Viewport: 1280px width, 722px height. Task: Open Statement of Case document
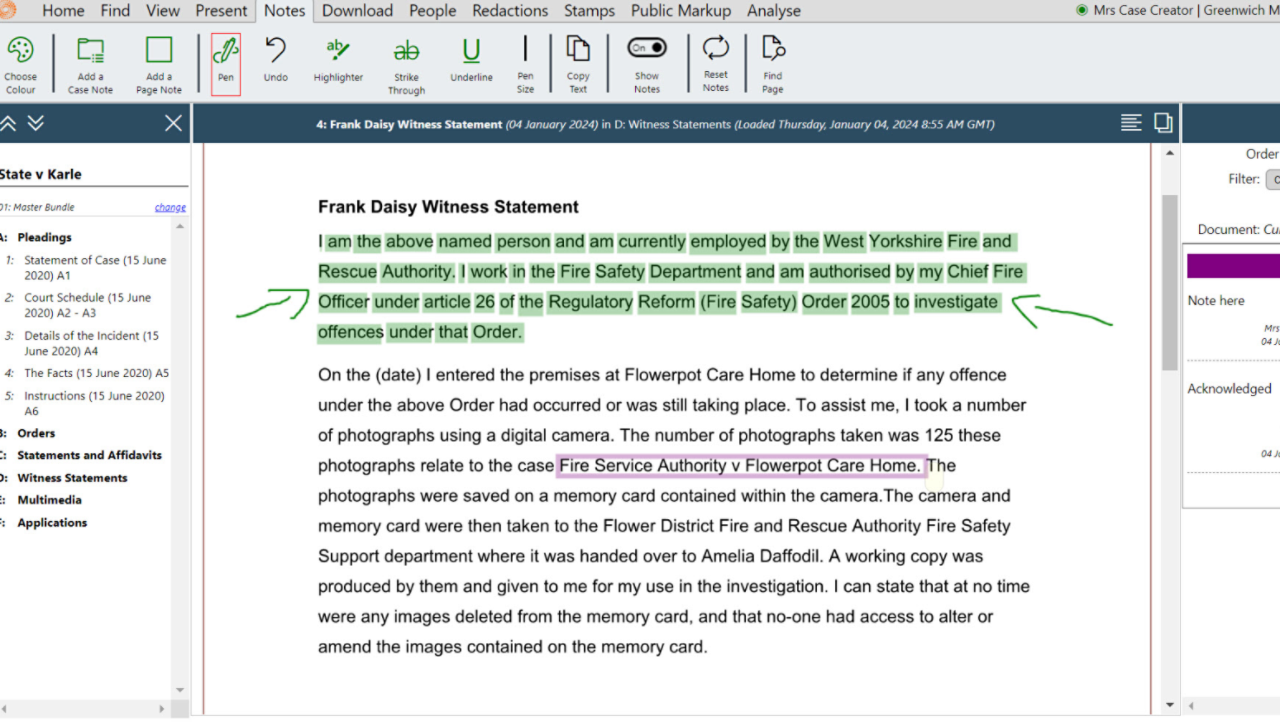tap(95, 267)
